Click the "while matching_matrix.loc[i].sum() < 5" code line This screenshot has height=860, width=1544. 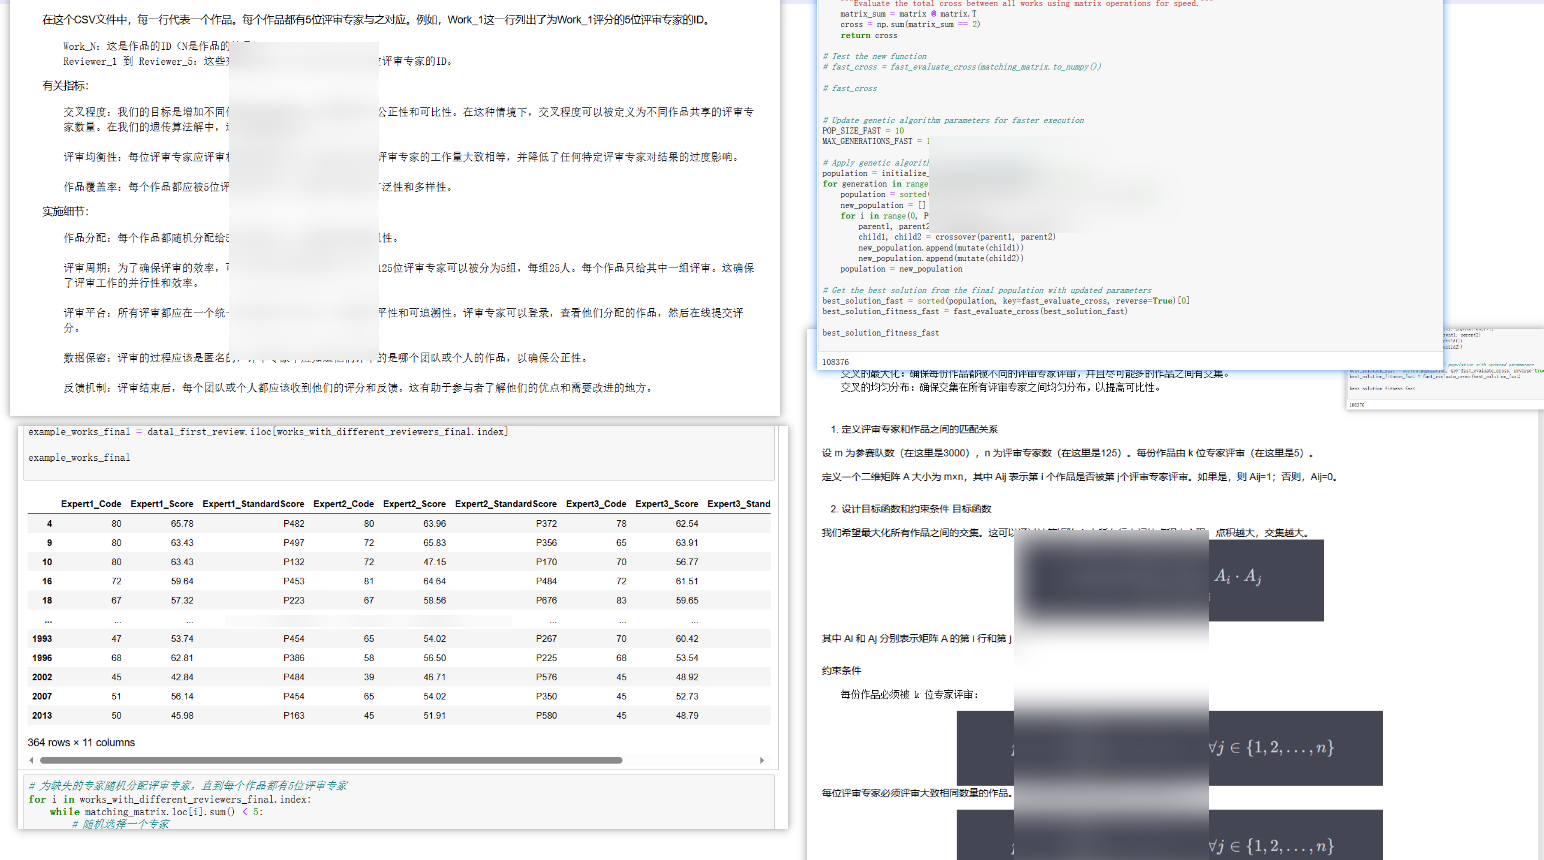pyautogui.click(x=157, y=812)
